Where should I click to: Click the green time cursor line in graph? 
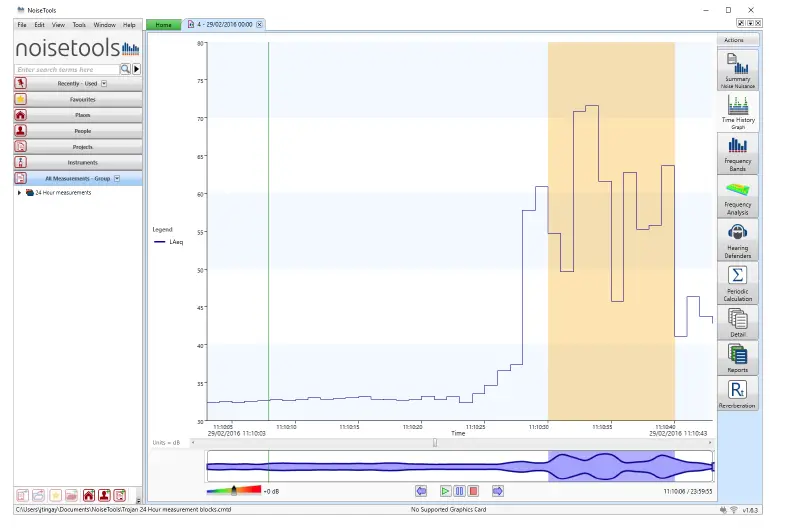tap(268, 231)
